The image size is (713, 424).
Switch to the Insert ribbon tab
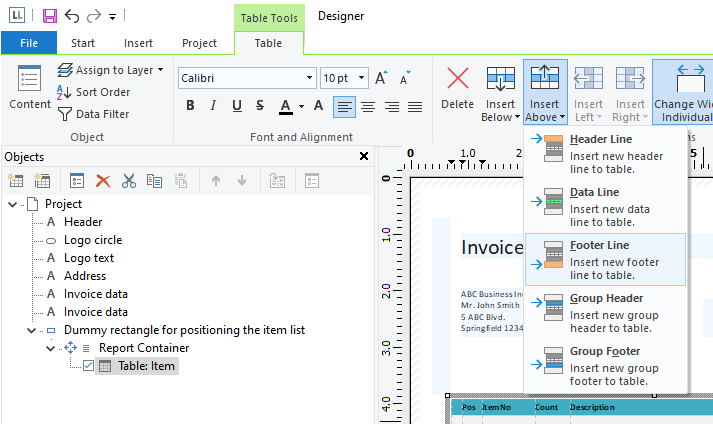click(138, 43)
